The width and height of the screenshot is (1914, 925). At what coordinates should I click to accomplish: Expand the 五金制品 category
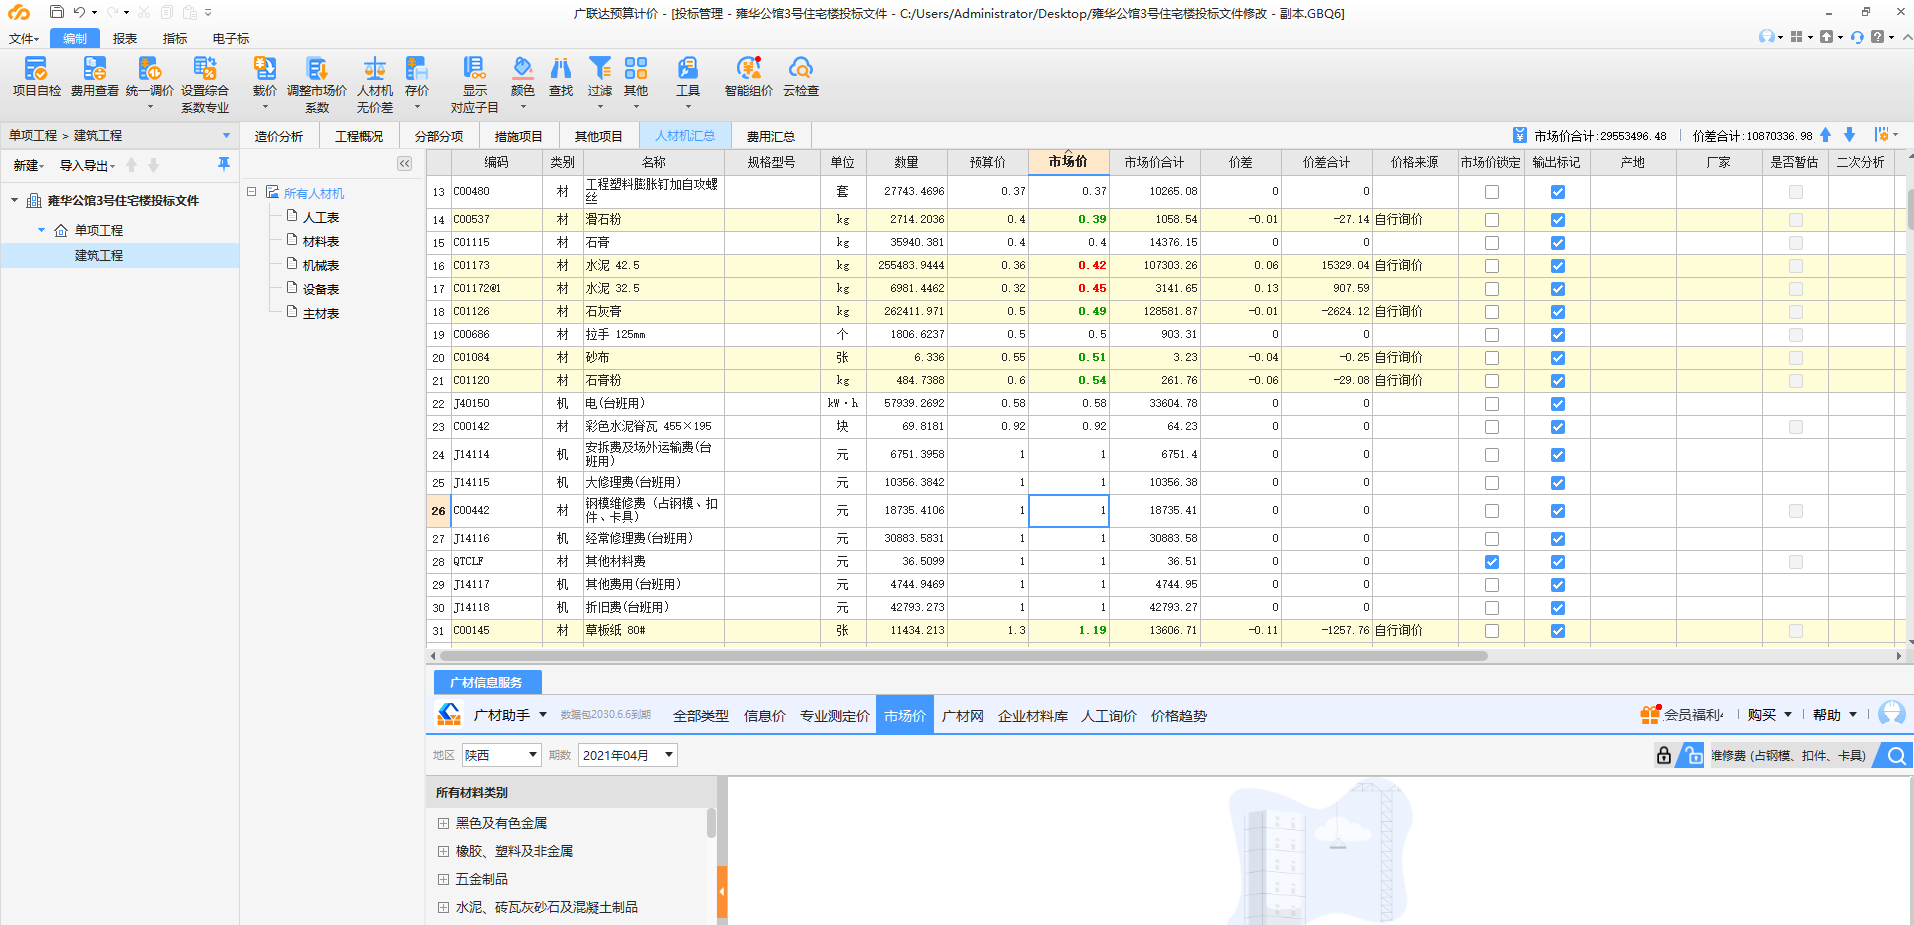pos(443,879)
